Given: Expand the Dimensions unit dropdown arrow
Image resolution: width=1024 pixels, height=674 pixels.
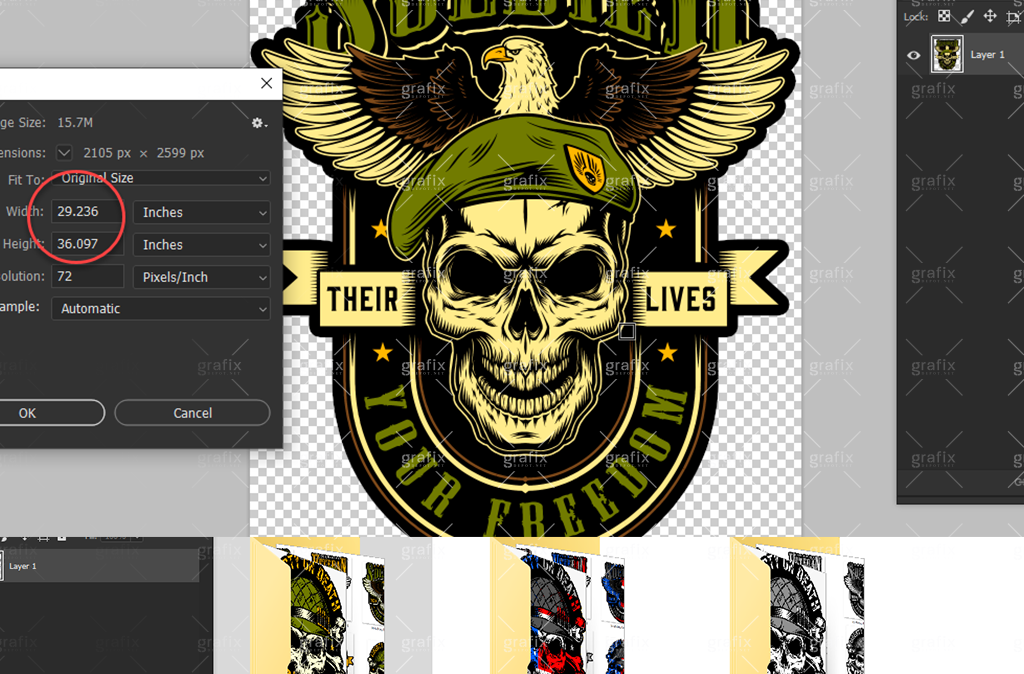Looking at the screenshot, I should (65, 153).
